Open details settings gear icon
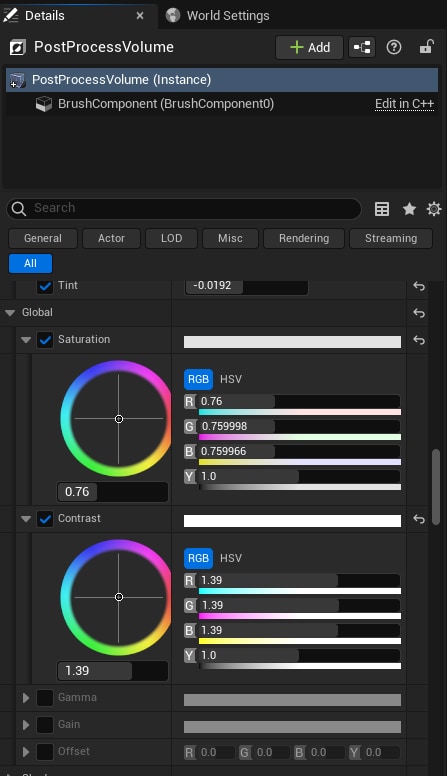The height and width of the screenshot is (776, 447). point(434,209)
